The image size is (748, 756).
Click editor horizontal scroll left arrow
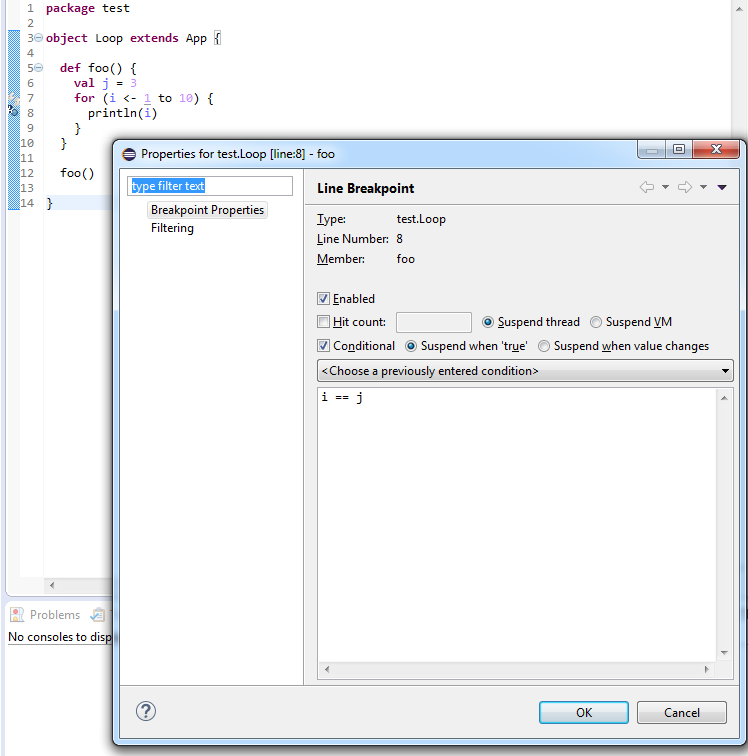(52, 585)
